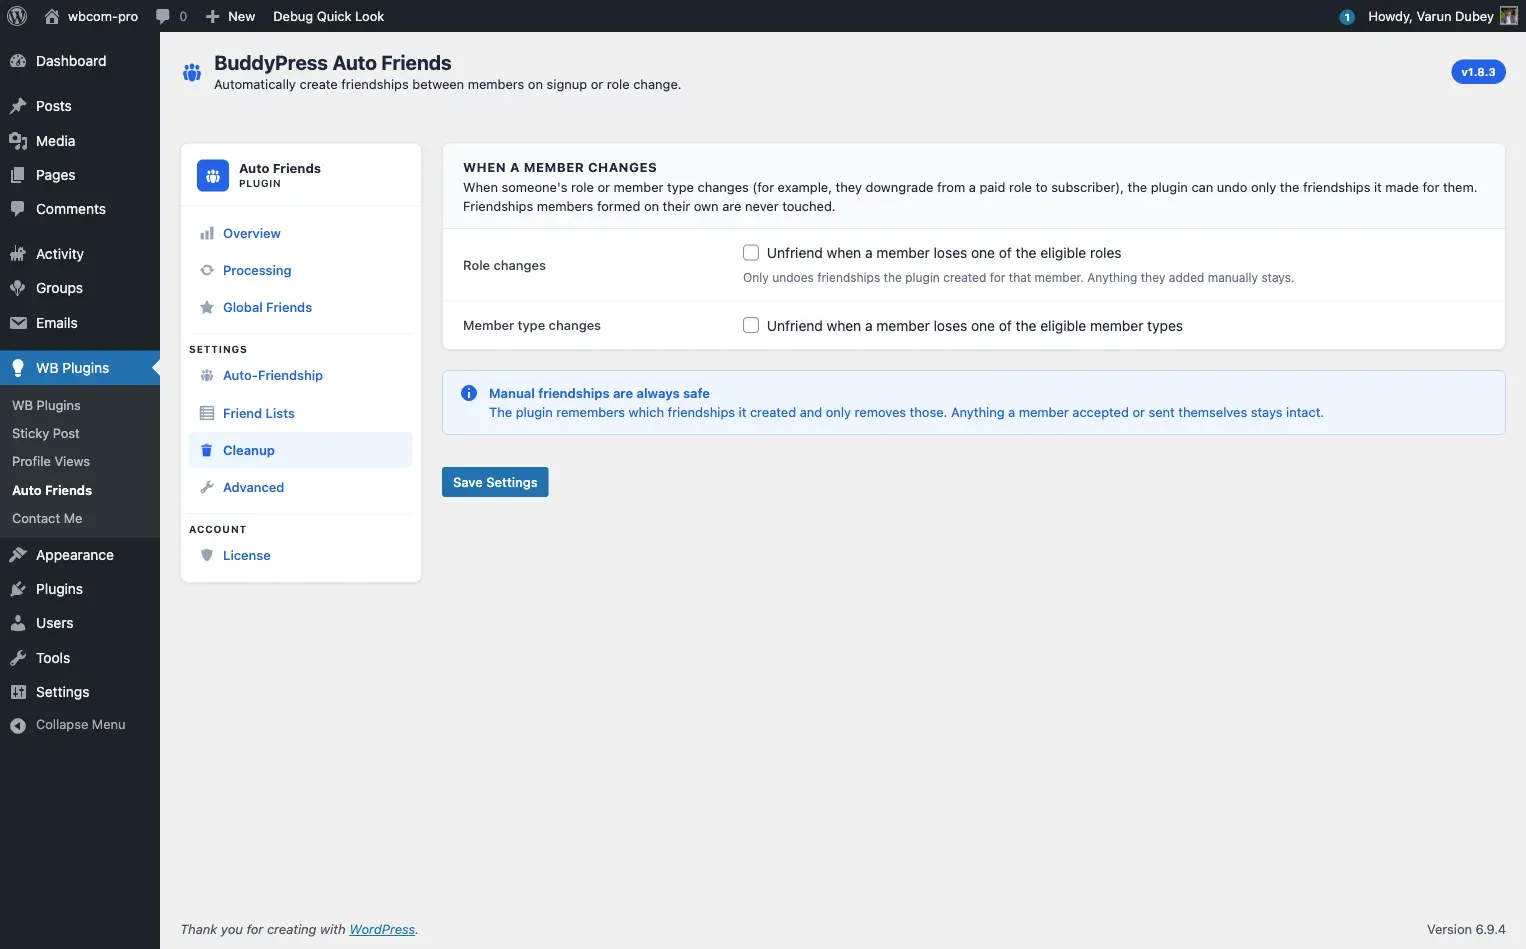Click the Comments icon in sidebar
1526x949 pixels.
tap(18, 209)
